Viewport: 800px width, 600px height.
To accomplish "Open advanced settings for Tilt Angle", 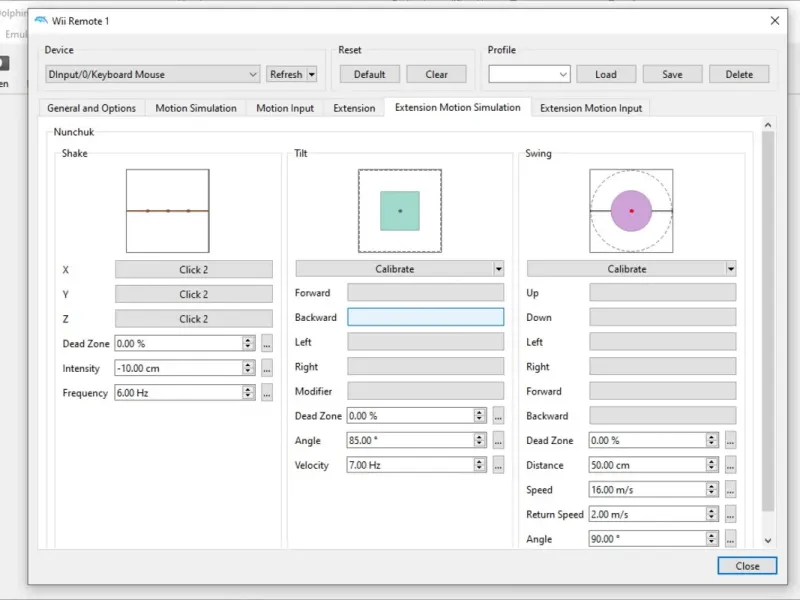I will point(498,441).
